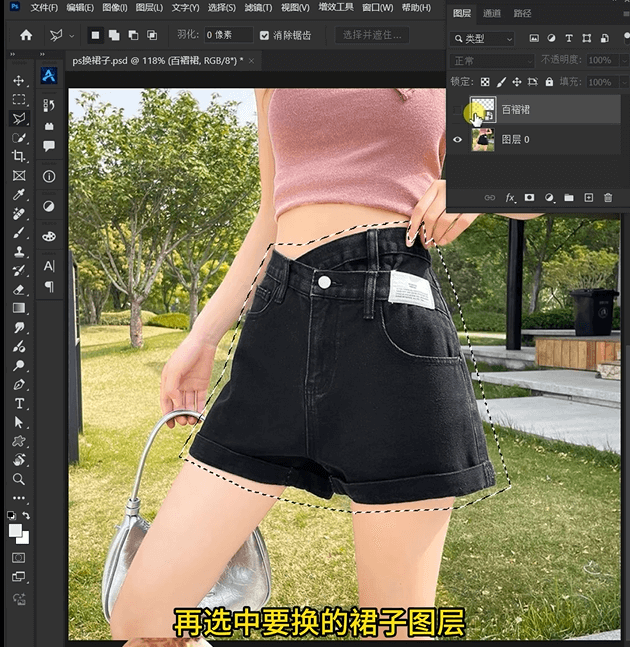
Task: Choose Subtract from selection mode icon
Action: pyautogui.click(x=133, y=35)
